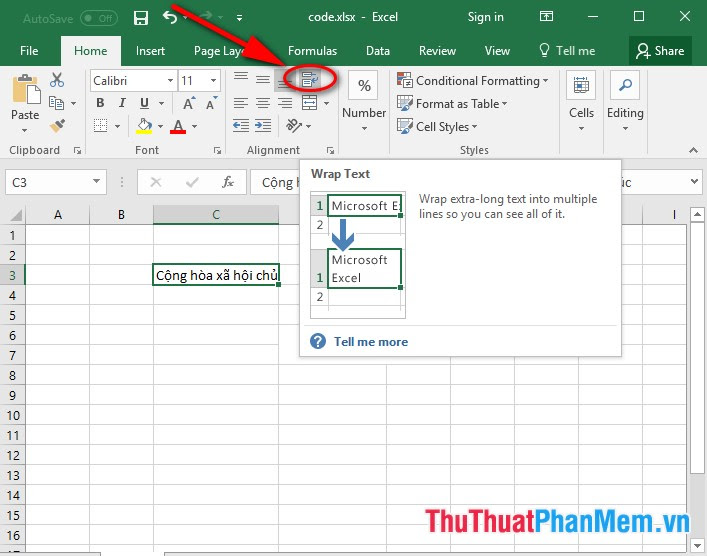This screenshot has width=707, height=556.
Task: Click the Save icon in the title bar
Action: (141, 18)
